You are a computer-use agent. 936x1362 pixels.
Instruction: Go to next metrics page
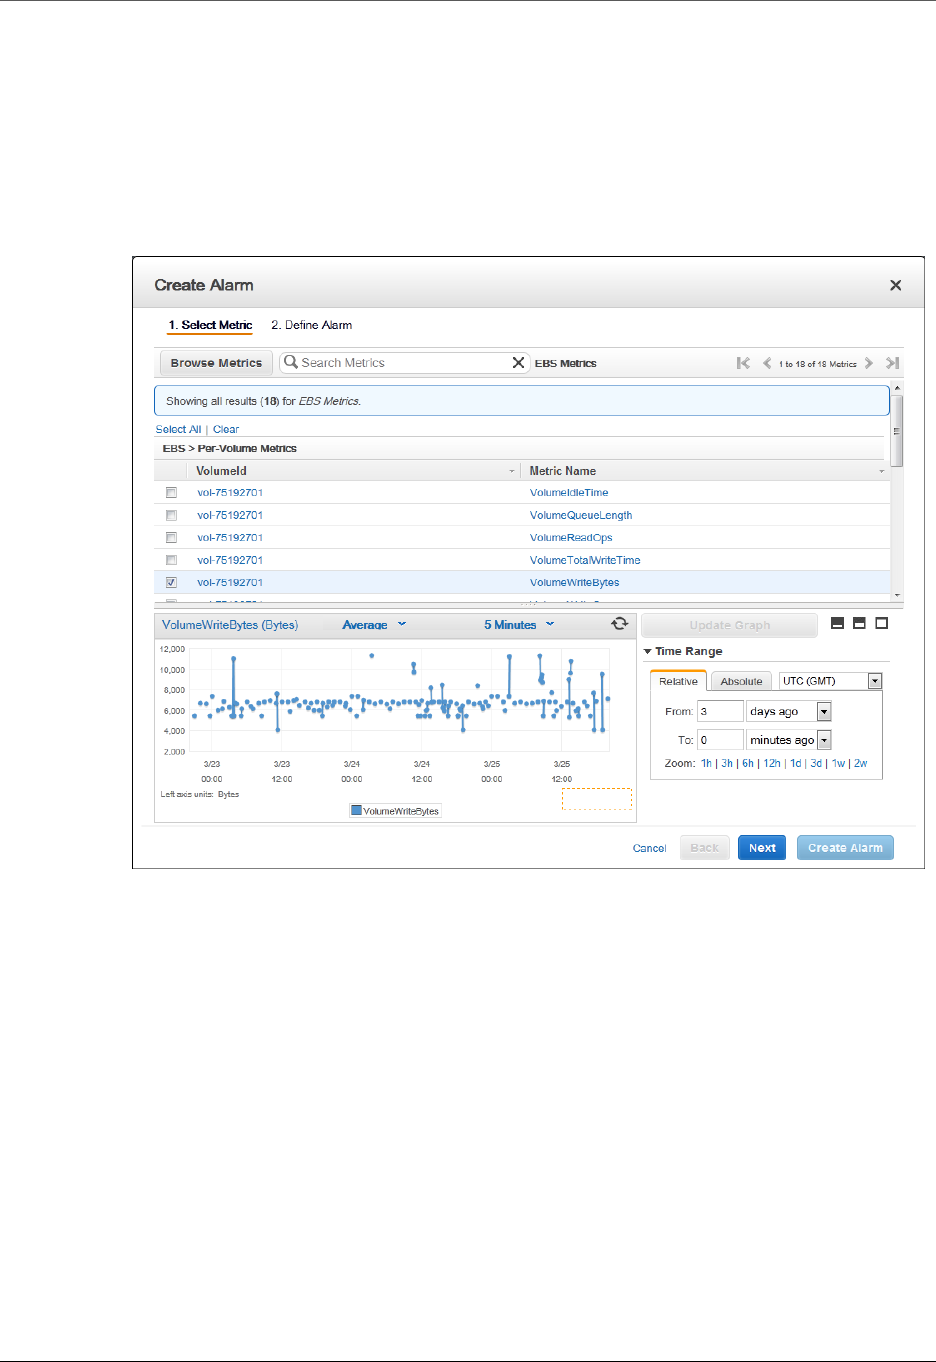[x=869, y=363]
